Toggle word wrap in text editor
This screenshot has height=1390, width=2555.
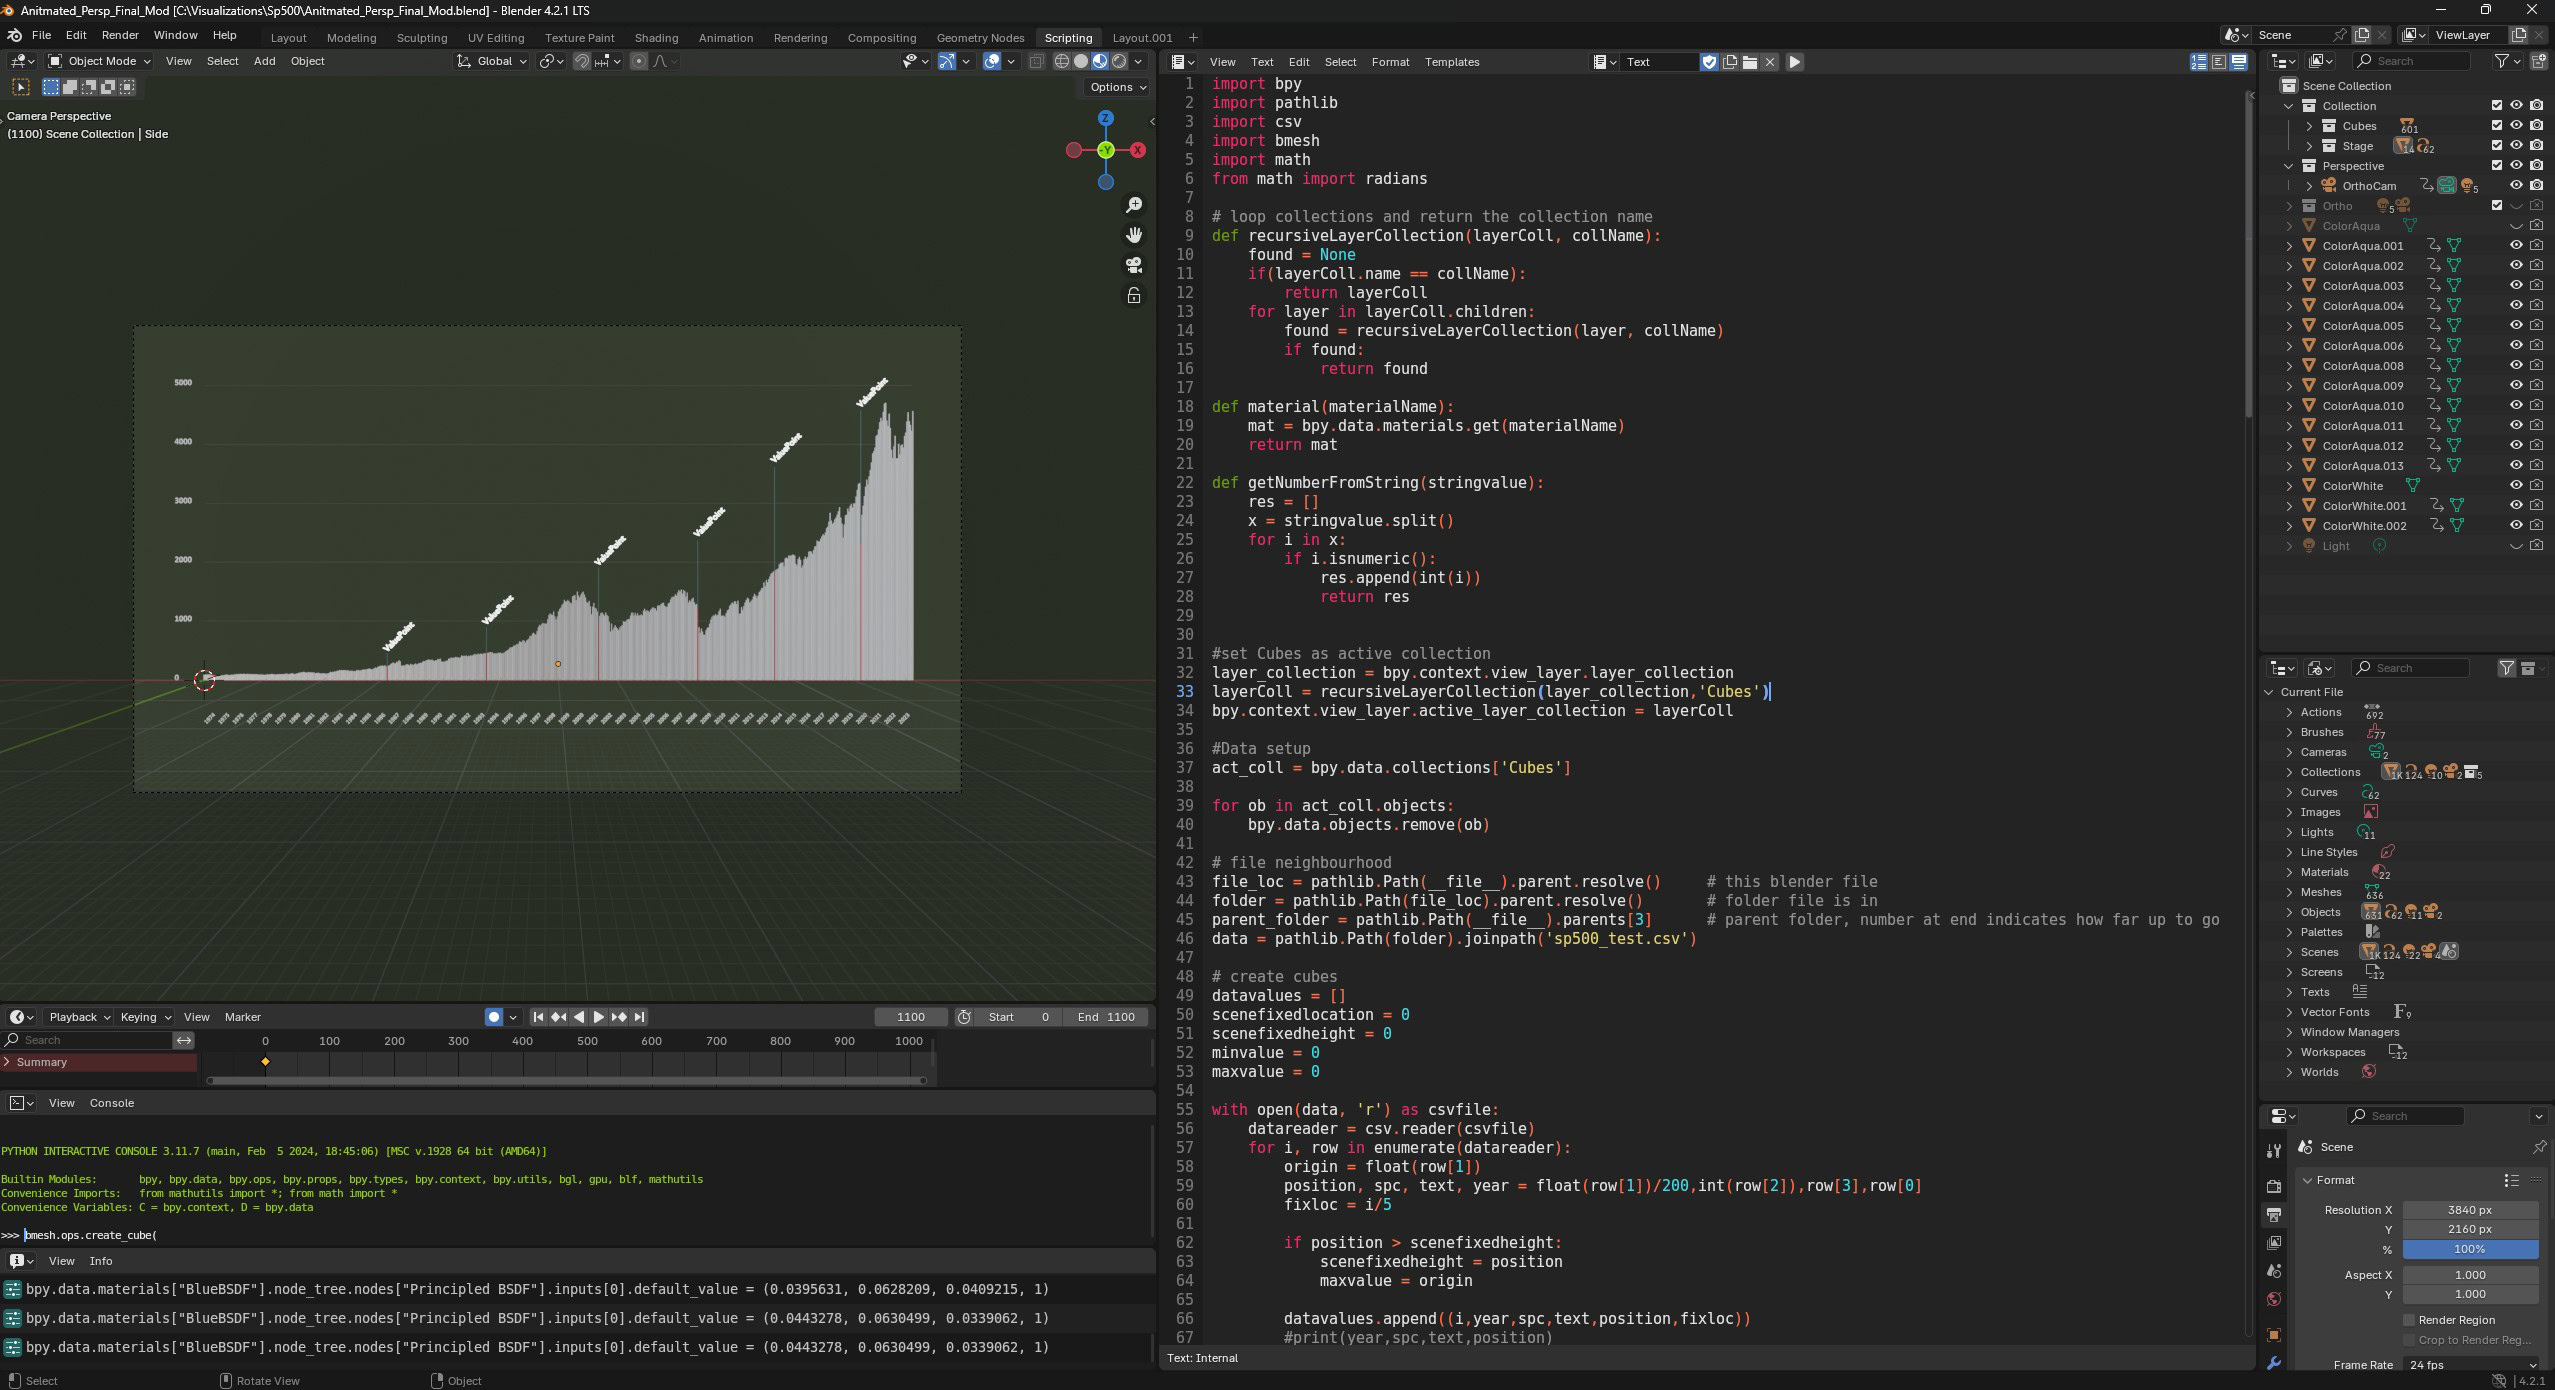tap(2219, 62)
